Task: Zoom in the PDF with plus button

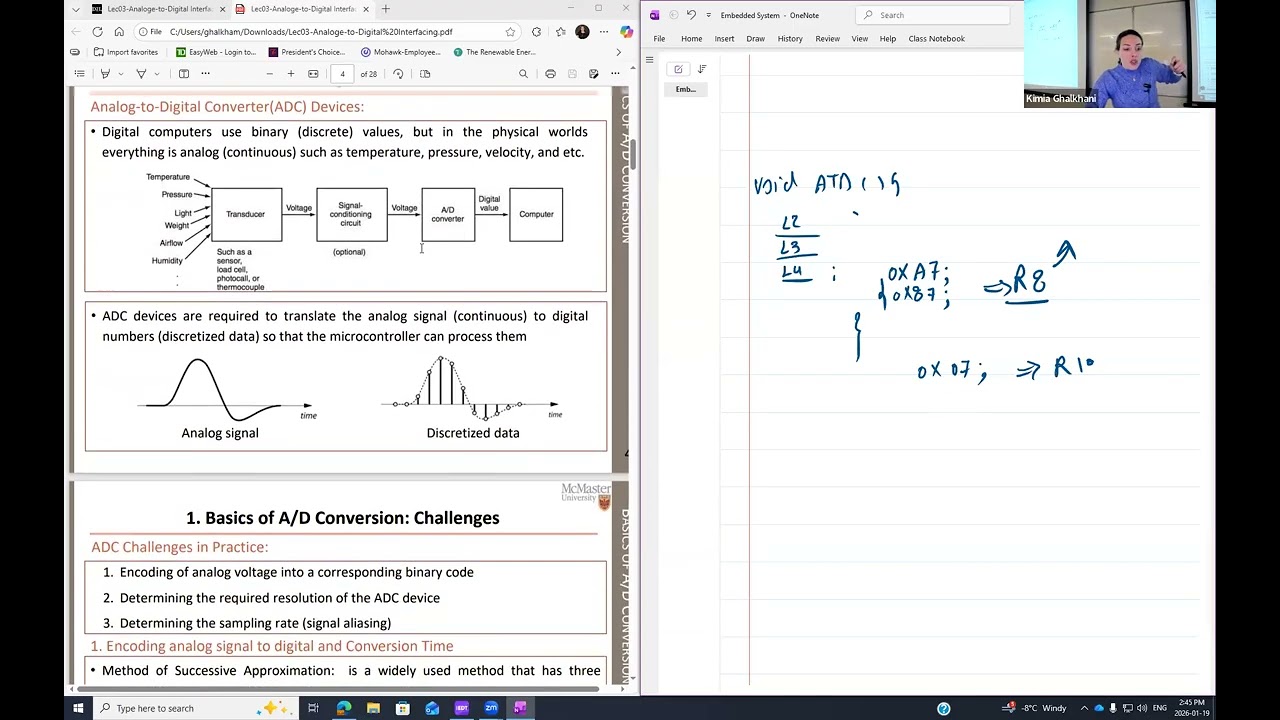Action: click(x=291, y=74)
